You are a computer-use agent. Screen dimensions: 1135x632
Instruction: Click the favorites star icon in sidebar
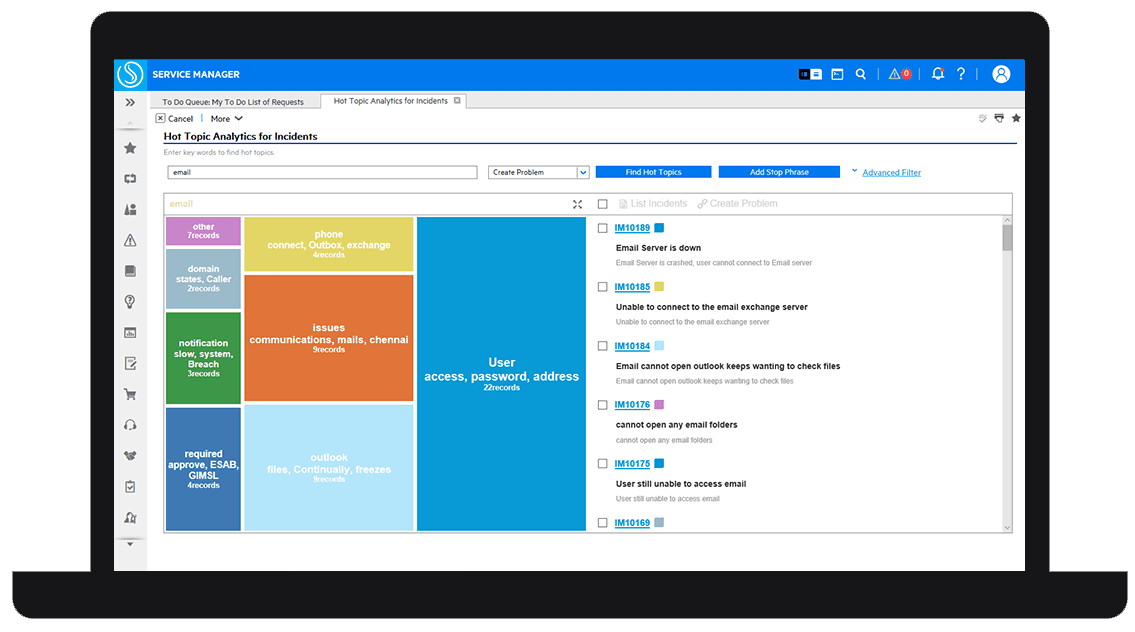130,147
